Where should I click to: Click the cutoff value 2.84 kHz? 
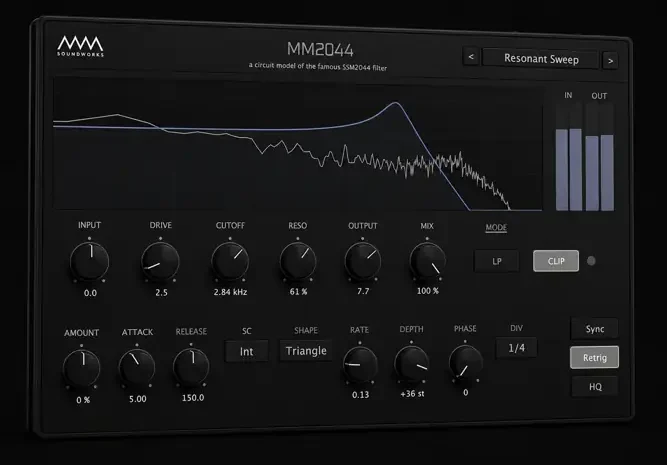230,292
